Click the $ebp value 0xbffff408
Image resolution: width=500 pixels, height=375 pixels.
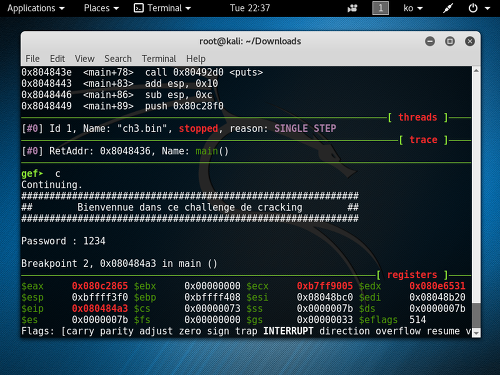pyautogui.click(x=212, y=297)
